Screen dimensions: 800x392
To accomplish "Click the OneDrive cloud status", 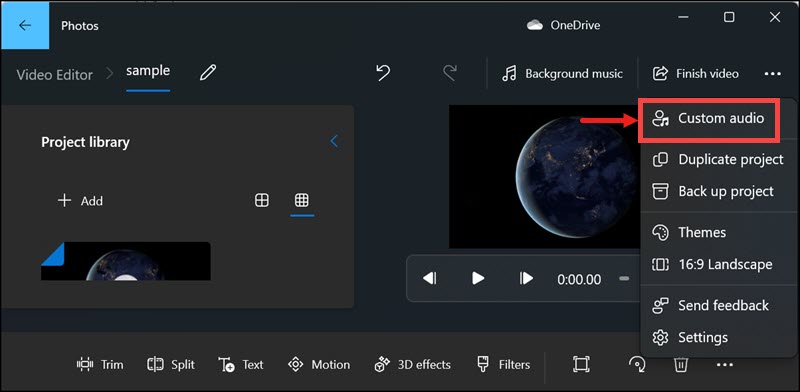I will pyautogui.click(x=563, y=25).
